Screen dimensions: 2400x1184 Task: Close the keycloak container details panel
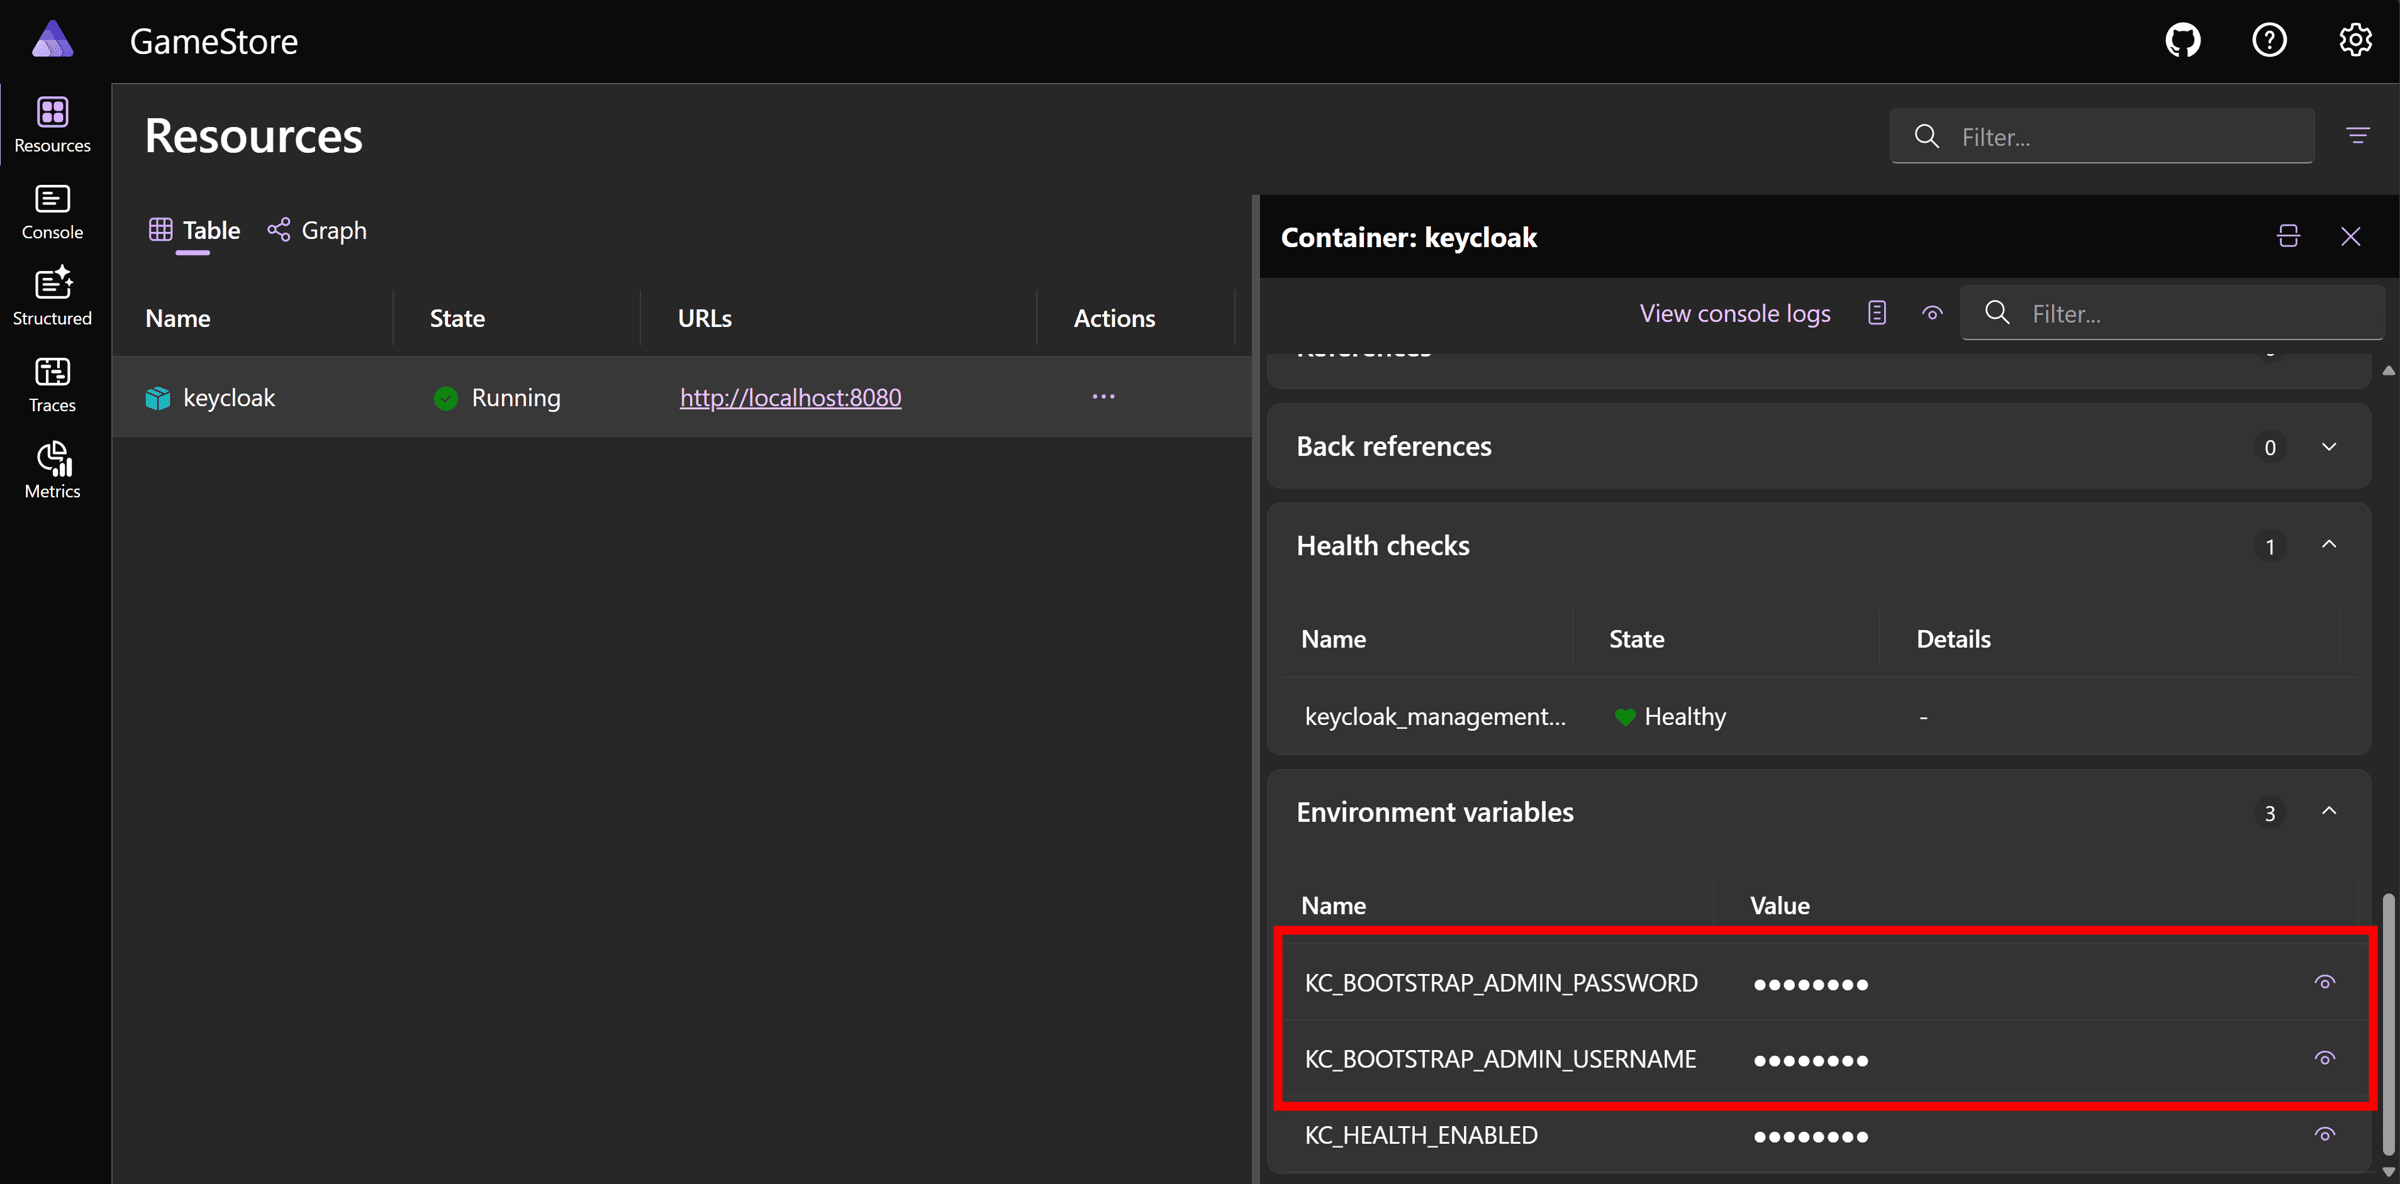point(2350,237)
